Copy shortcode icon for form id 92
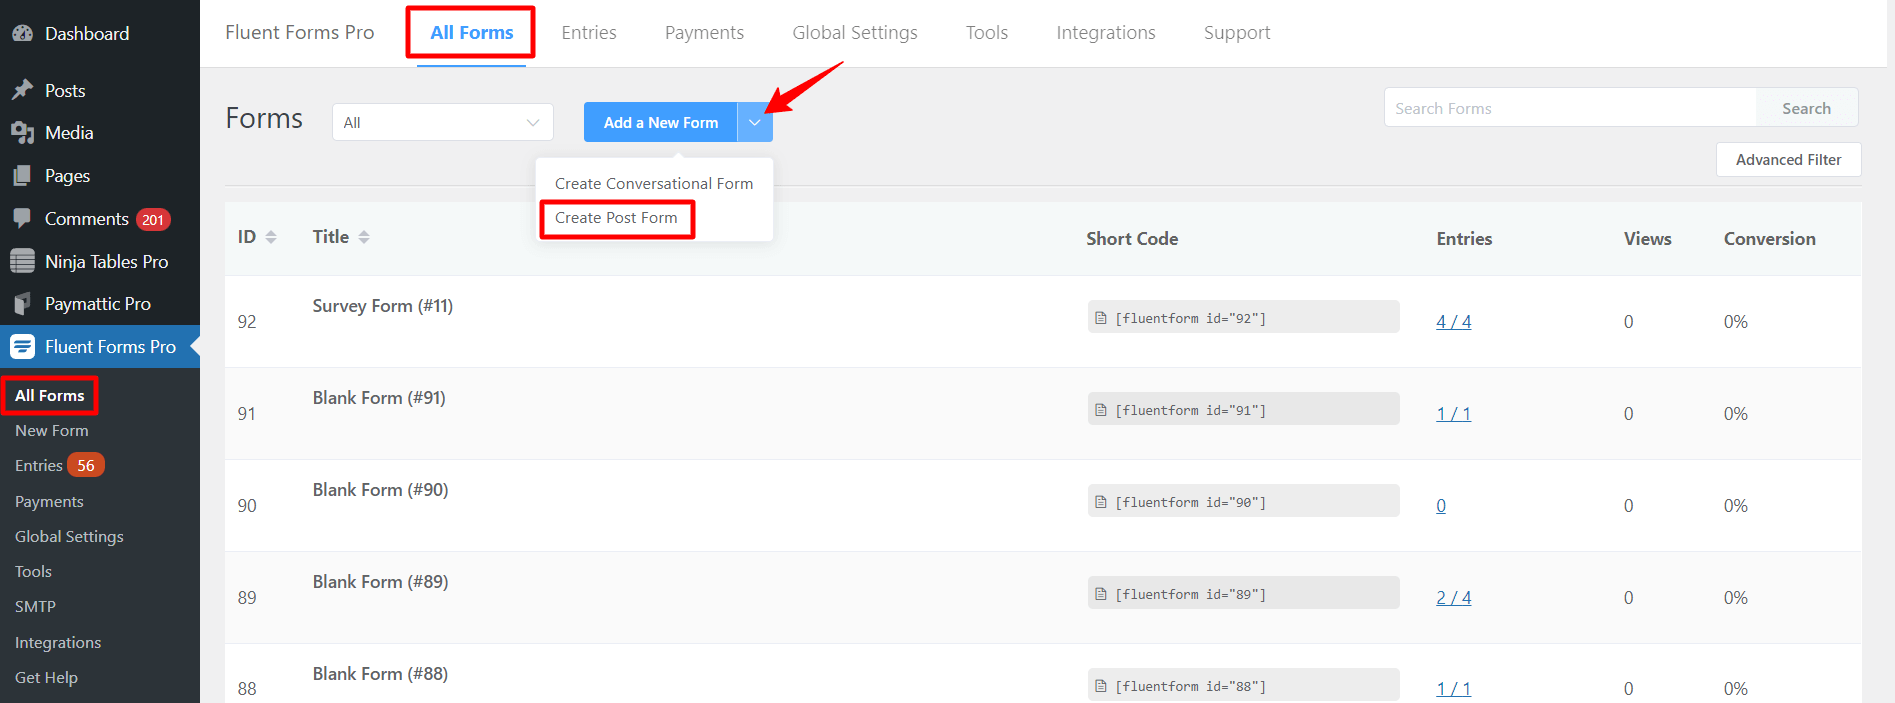Viewport: 1895px width, 703px height. coord(1101,318)
